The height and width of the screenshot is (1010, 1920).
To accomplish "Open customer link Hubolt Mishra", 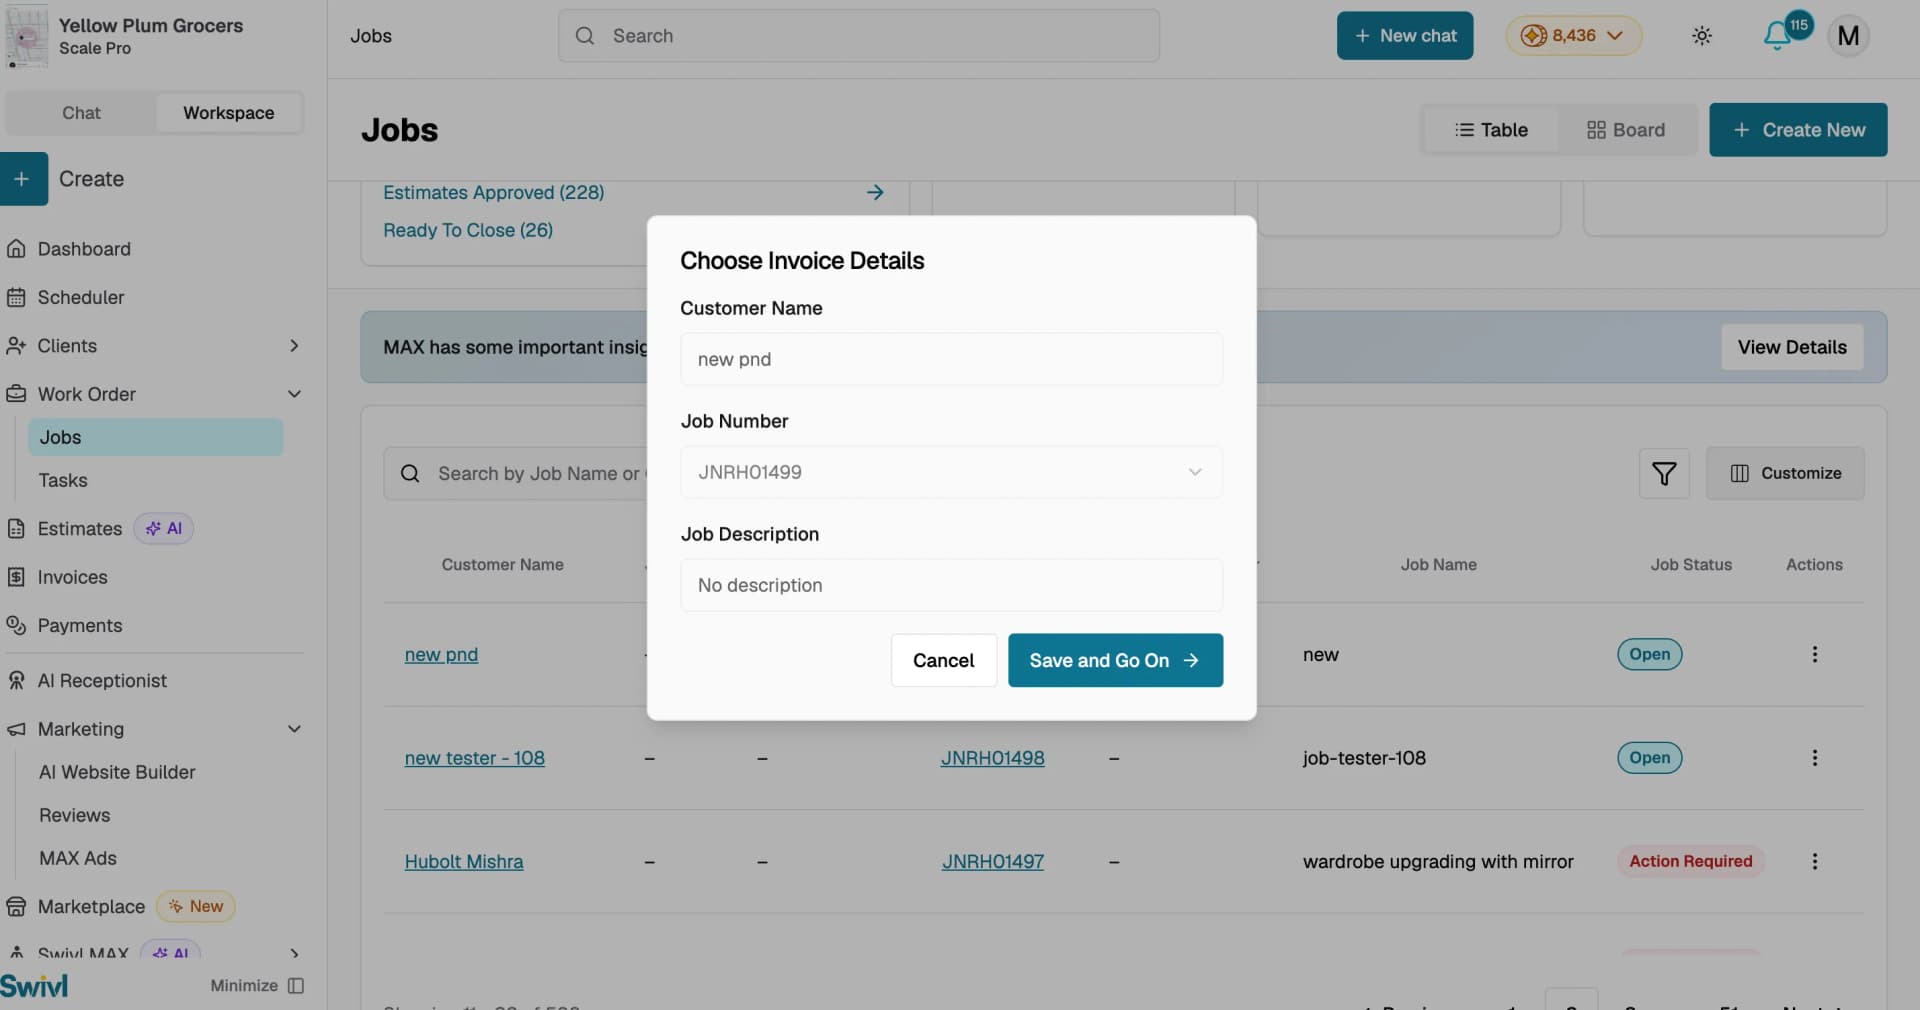I will pos(464,861).
